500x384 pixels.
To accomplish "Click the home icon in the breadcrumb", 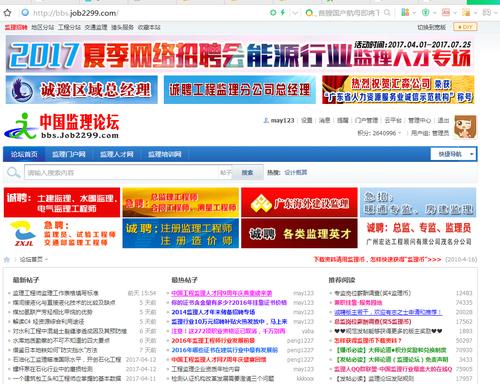I will [7, 259].
